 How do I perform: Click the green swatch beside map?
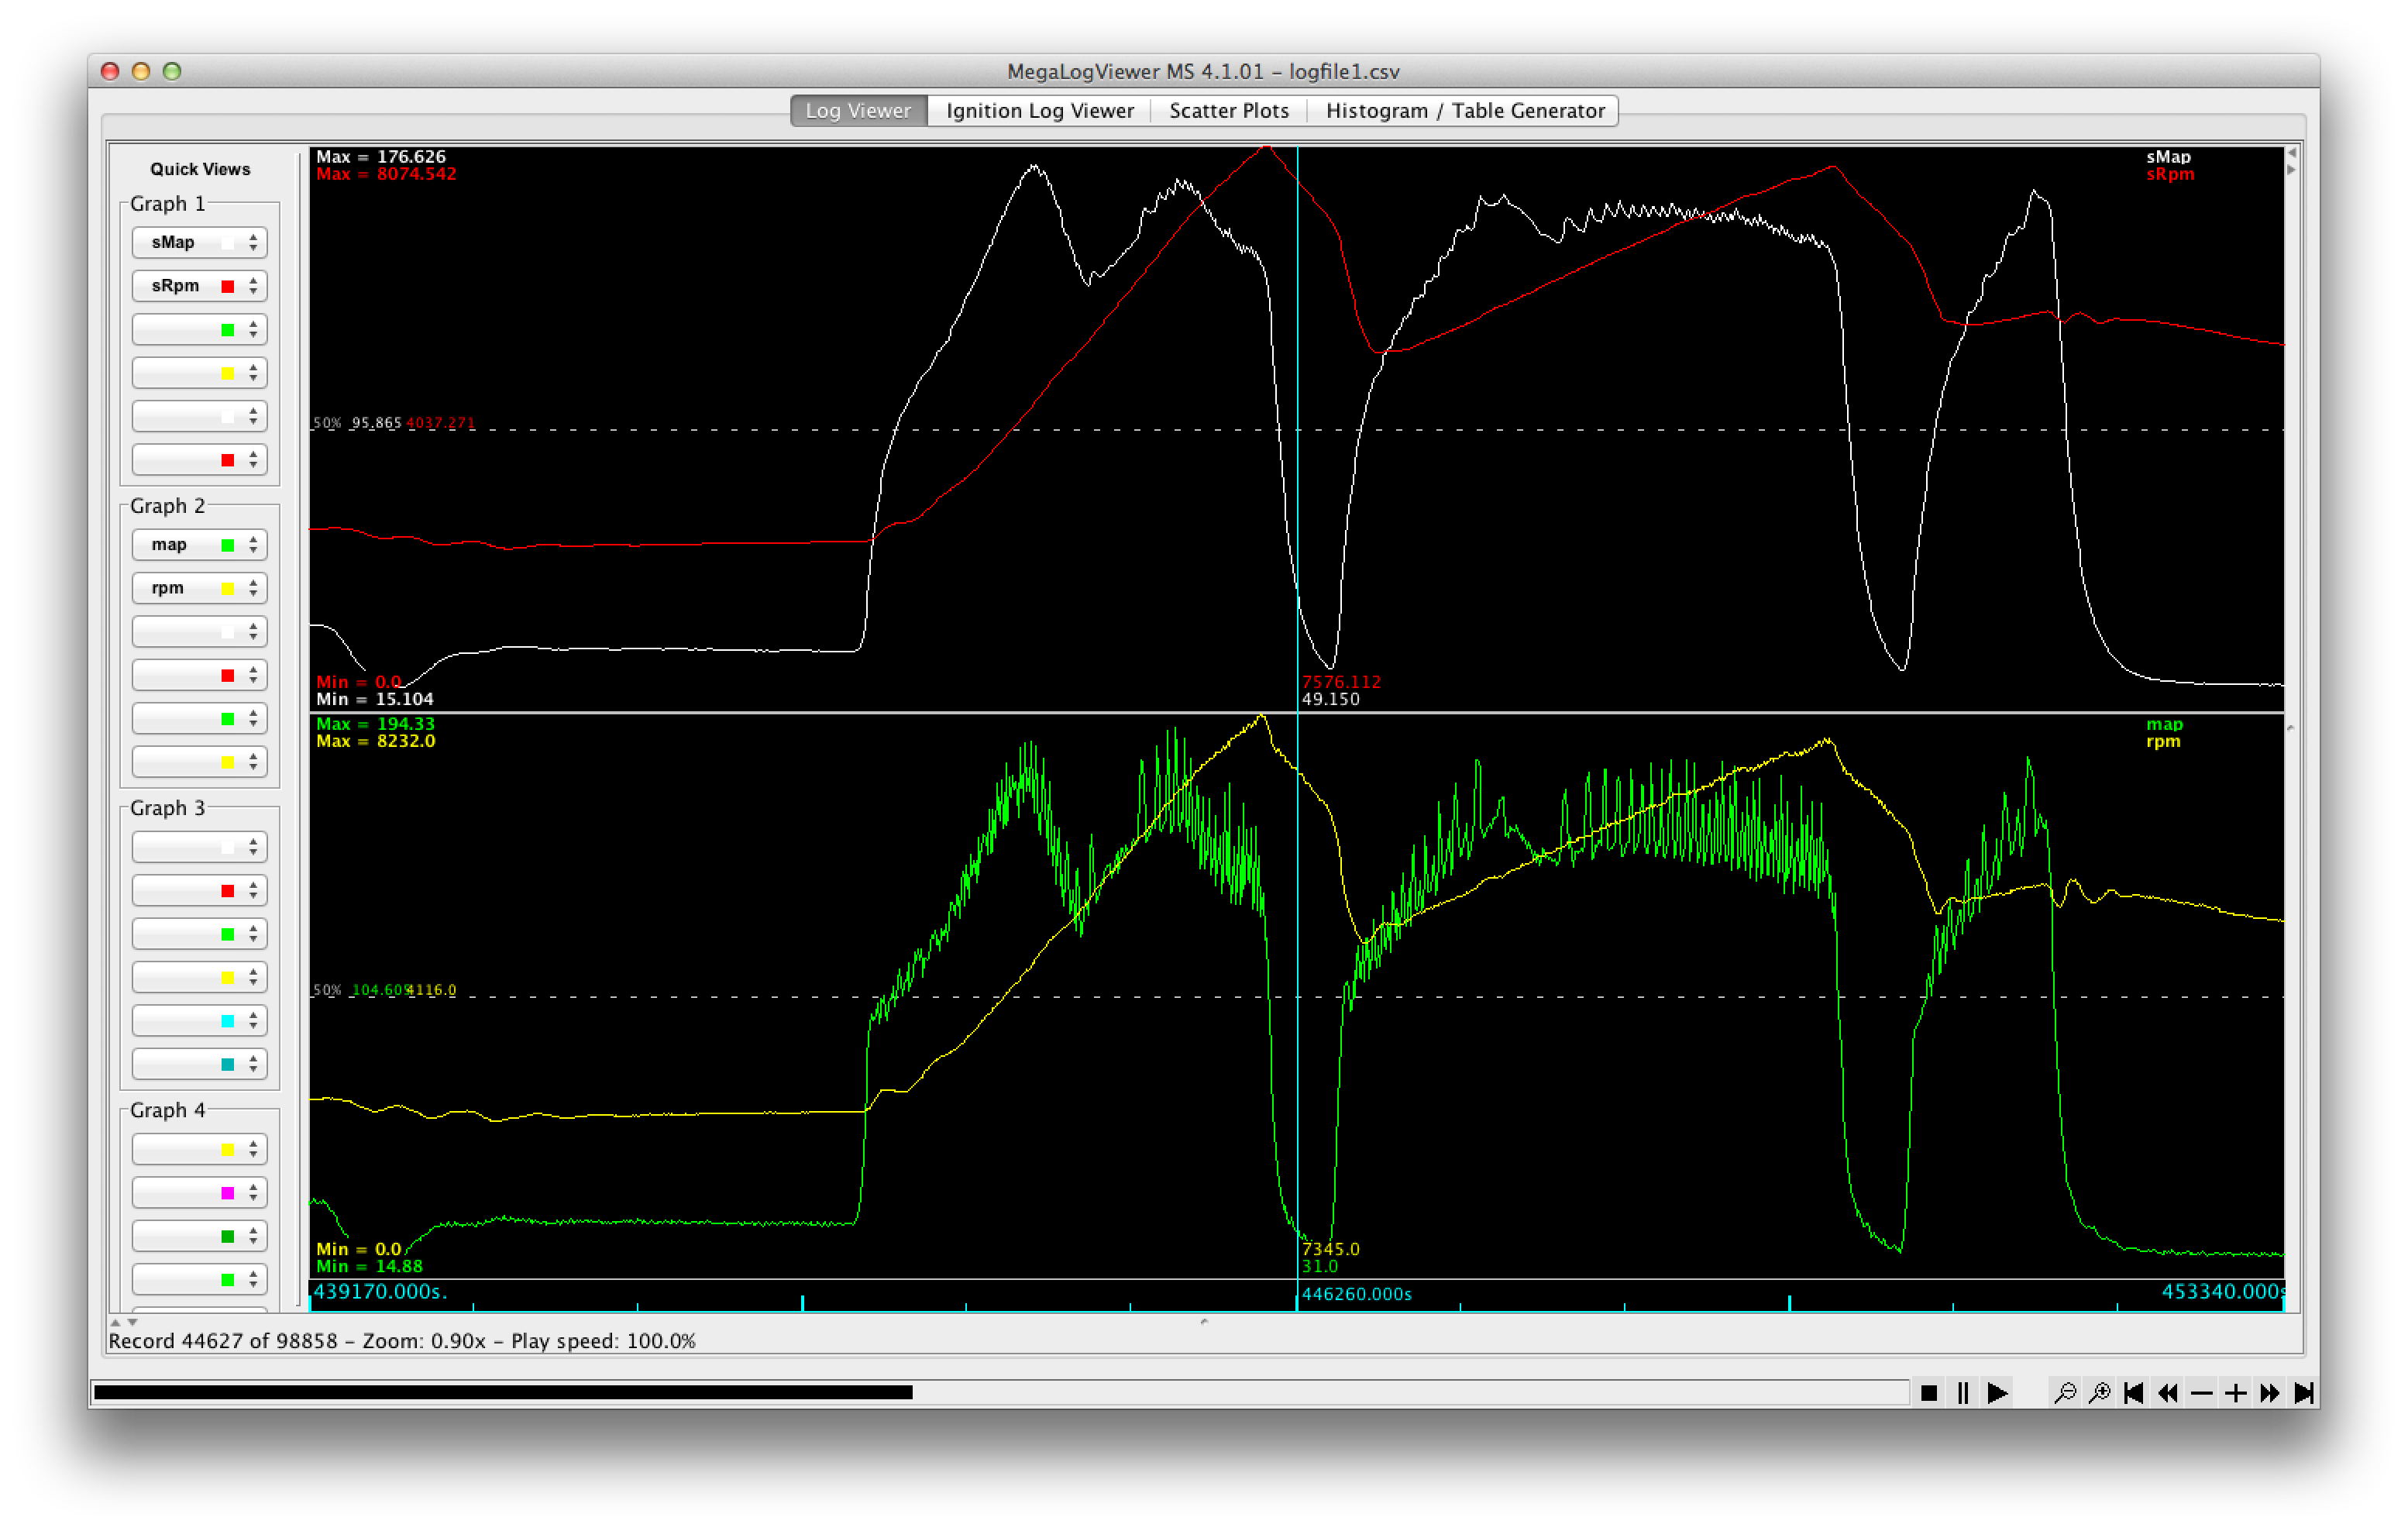click(227, 546)
